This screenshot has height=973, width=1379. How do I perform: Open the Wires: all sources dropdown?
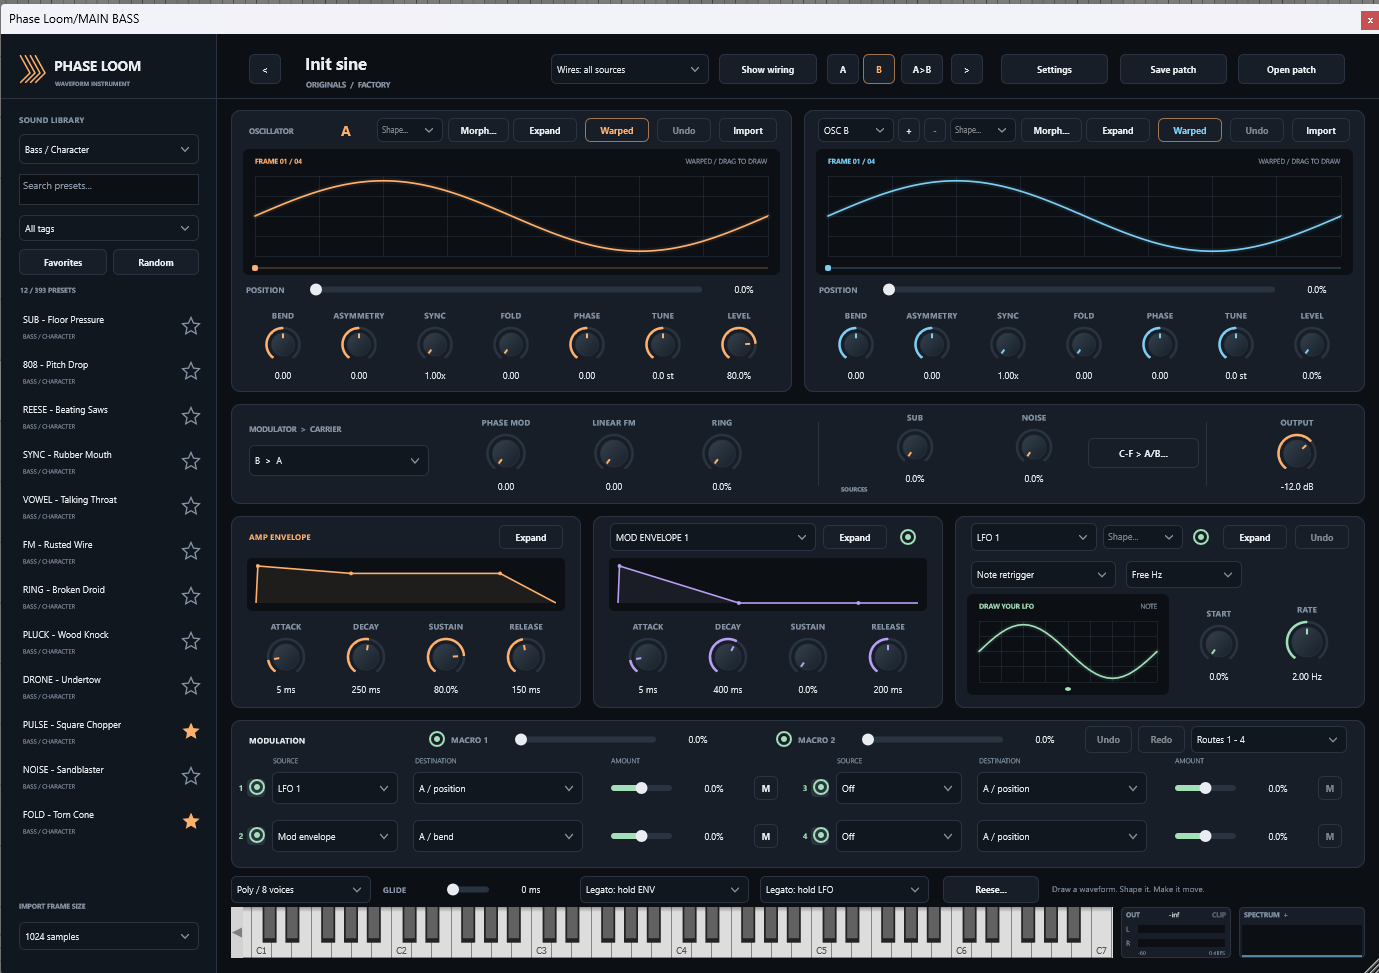[629, 70]
